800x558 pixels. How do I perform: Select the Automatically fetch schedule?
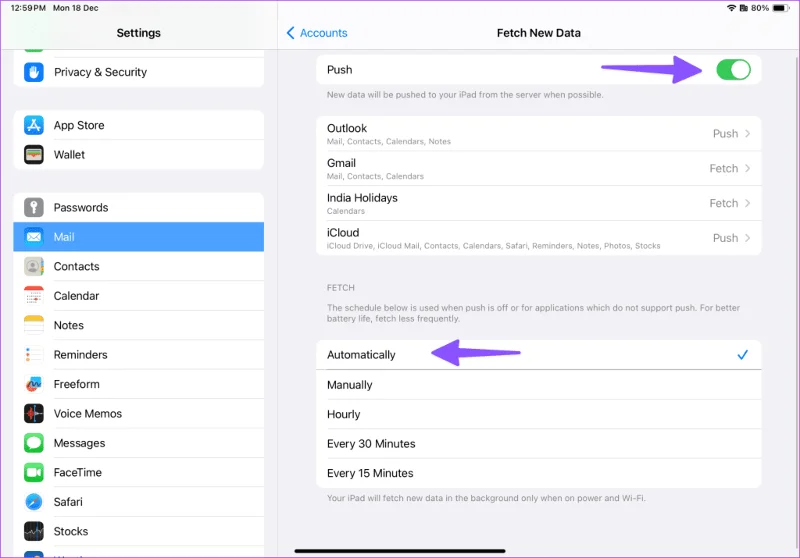pos(538,354)
